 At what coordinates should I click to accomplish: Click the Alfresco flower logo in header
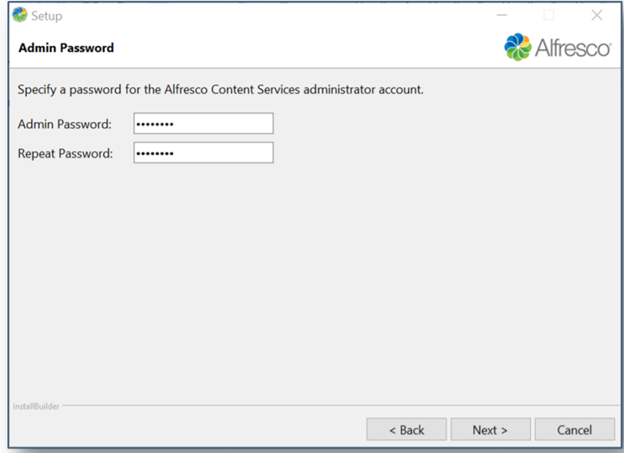click(x=519, y=47)
